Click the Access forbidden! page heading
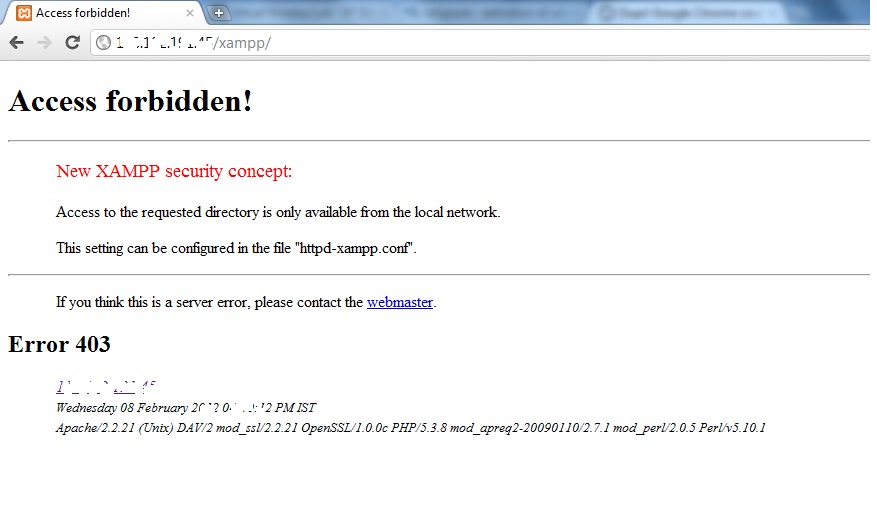 click(x=130, y=101)
